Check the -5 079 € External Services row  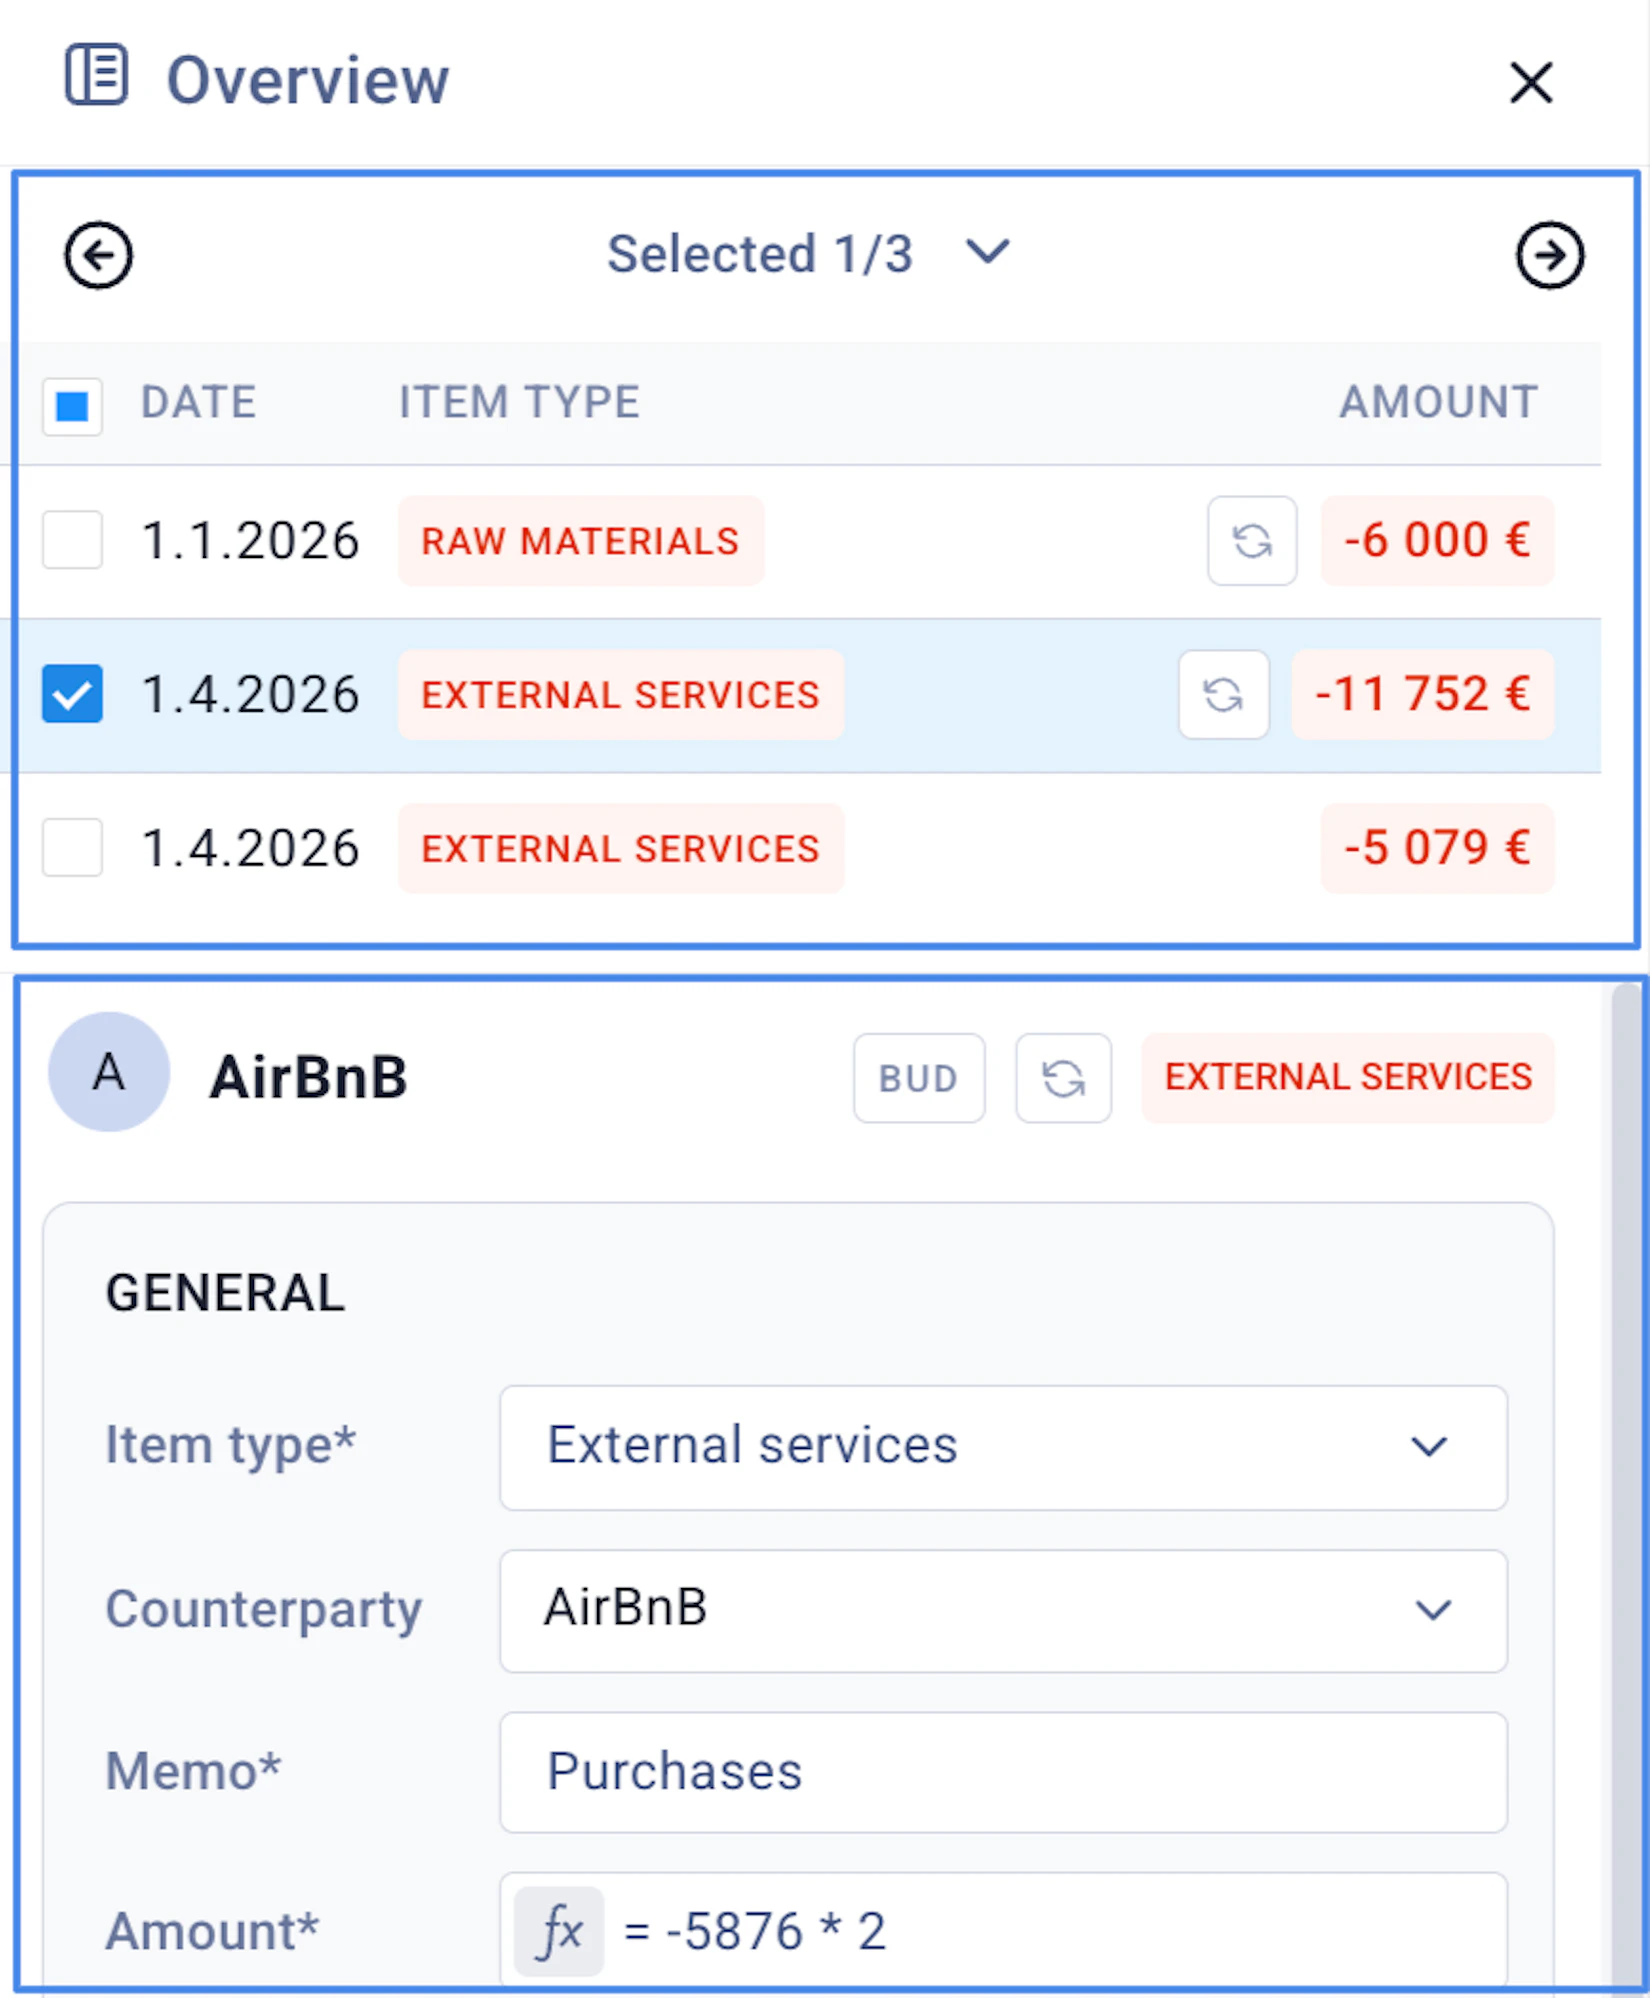click(x=72, y=848)
